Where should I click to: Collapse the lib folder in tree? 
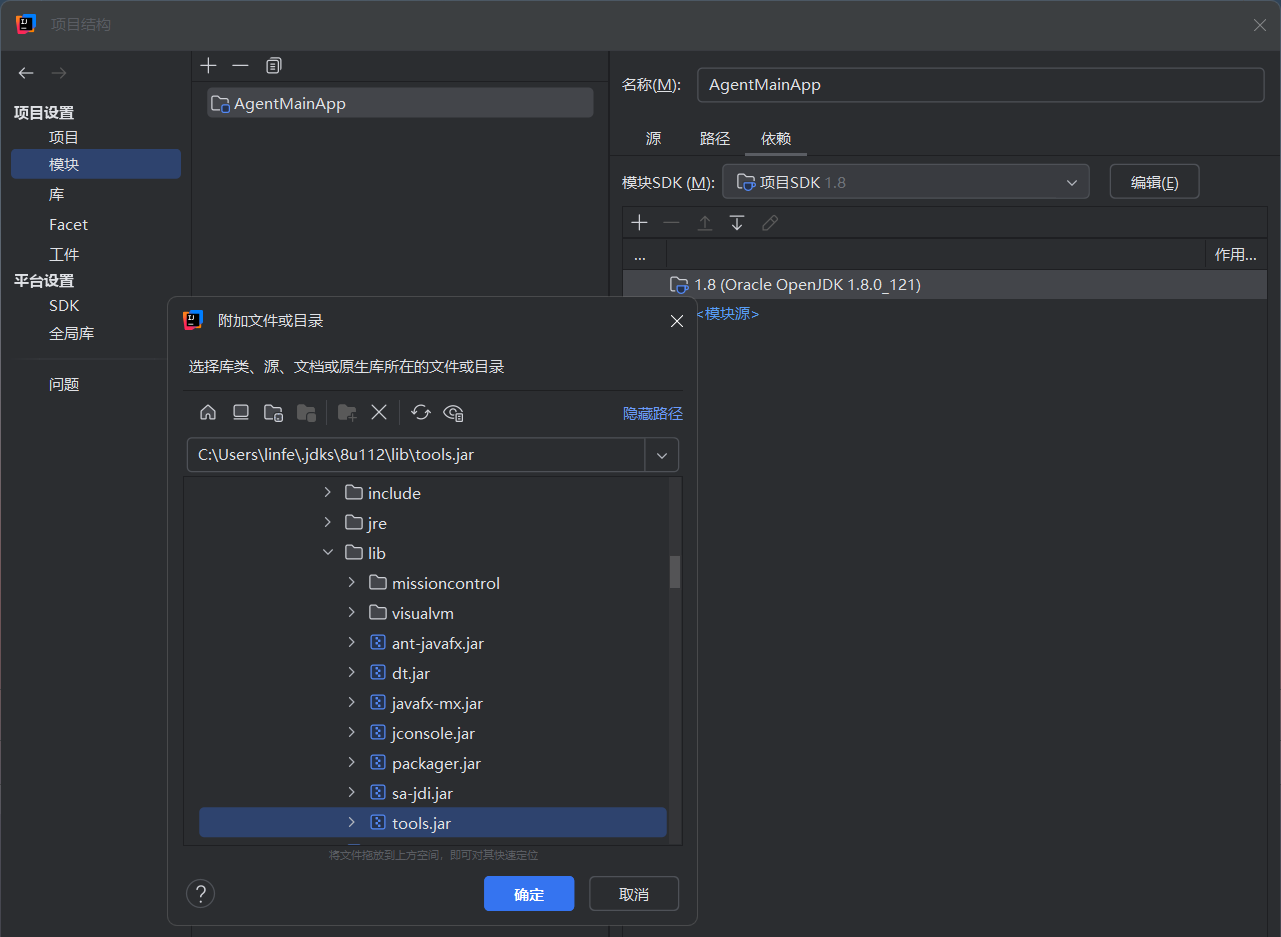pos(328,553)
